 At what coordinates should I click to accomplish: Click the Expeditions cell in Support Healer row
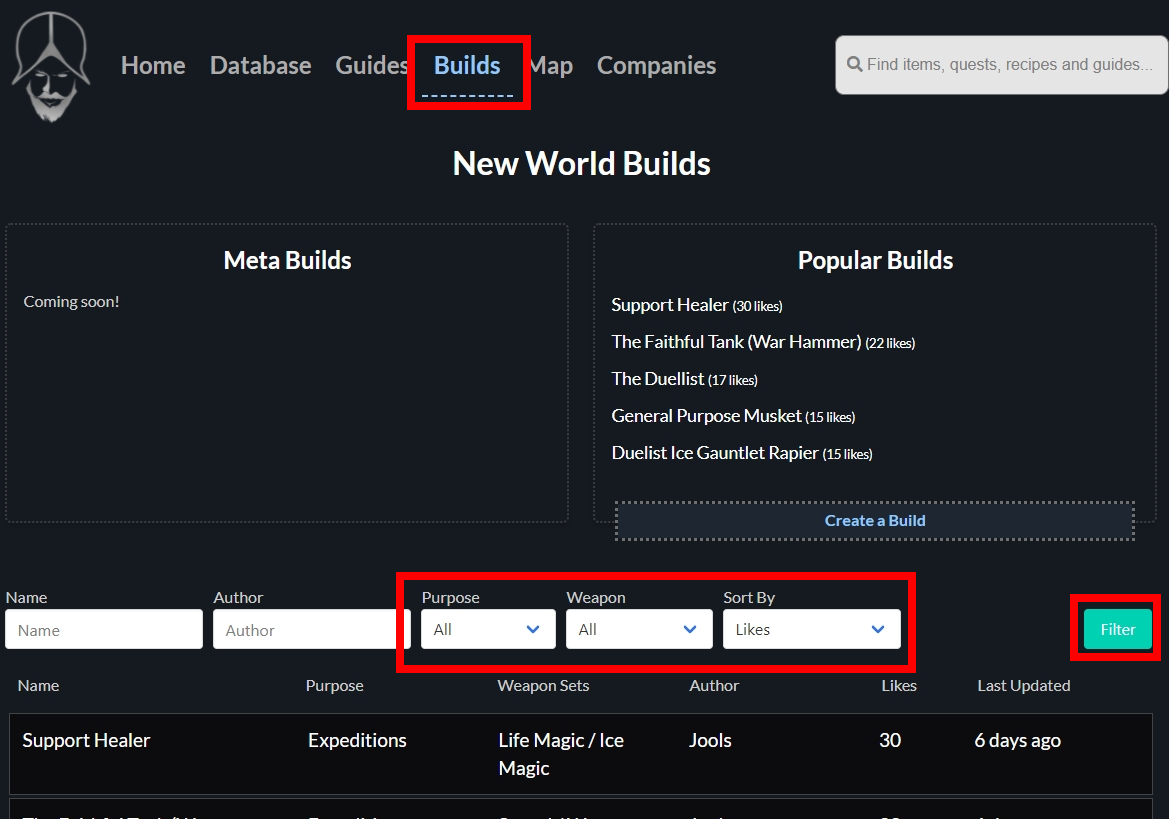[357, 740]
